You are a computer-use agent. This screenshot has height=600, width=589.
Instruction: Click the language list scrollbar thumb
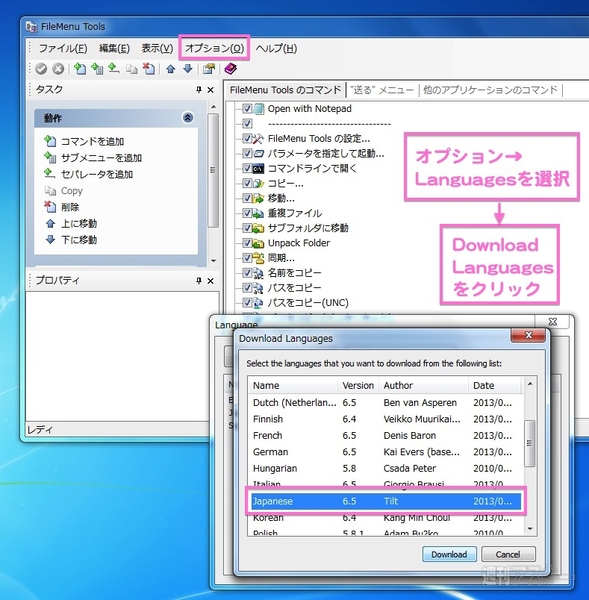530,443
